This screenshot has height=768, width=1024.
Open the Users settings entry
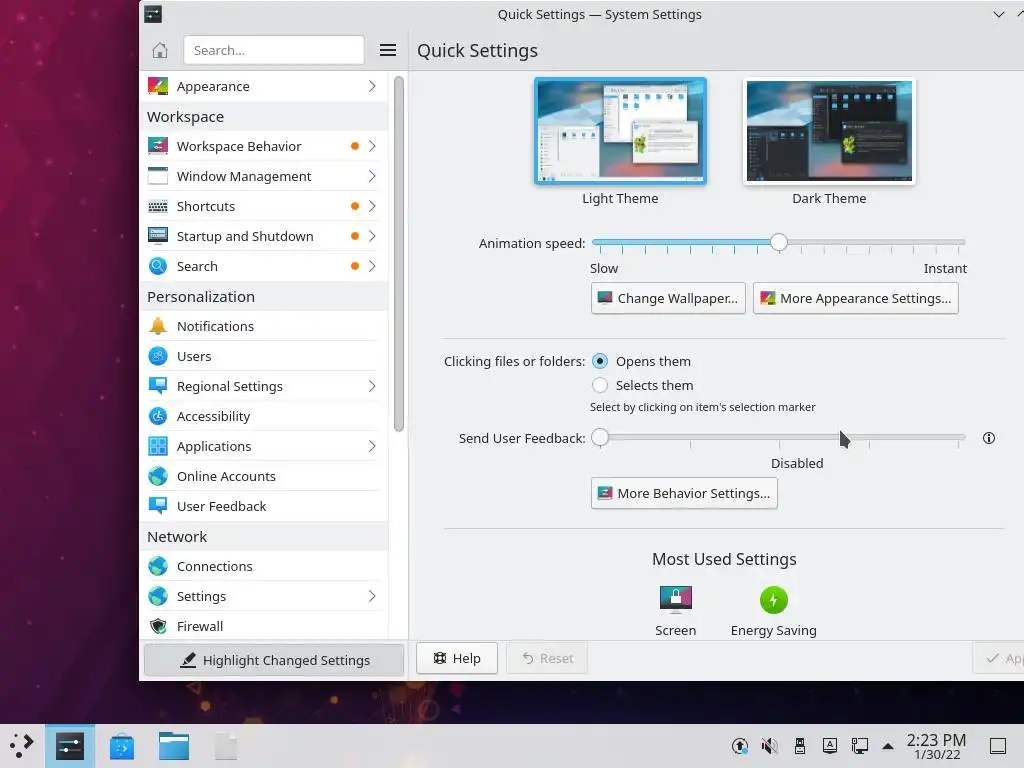tap(264, 356)
